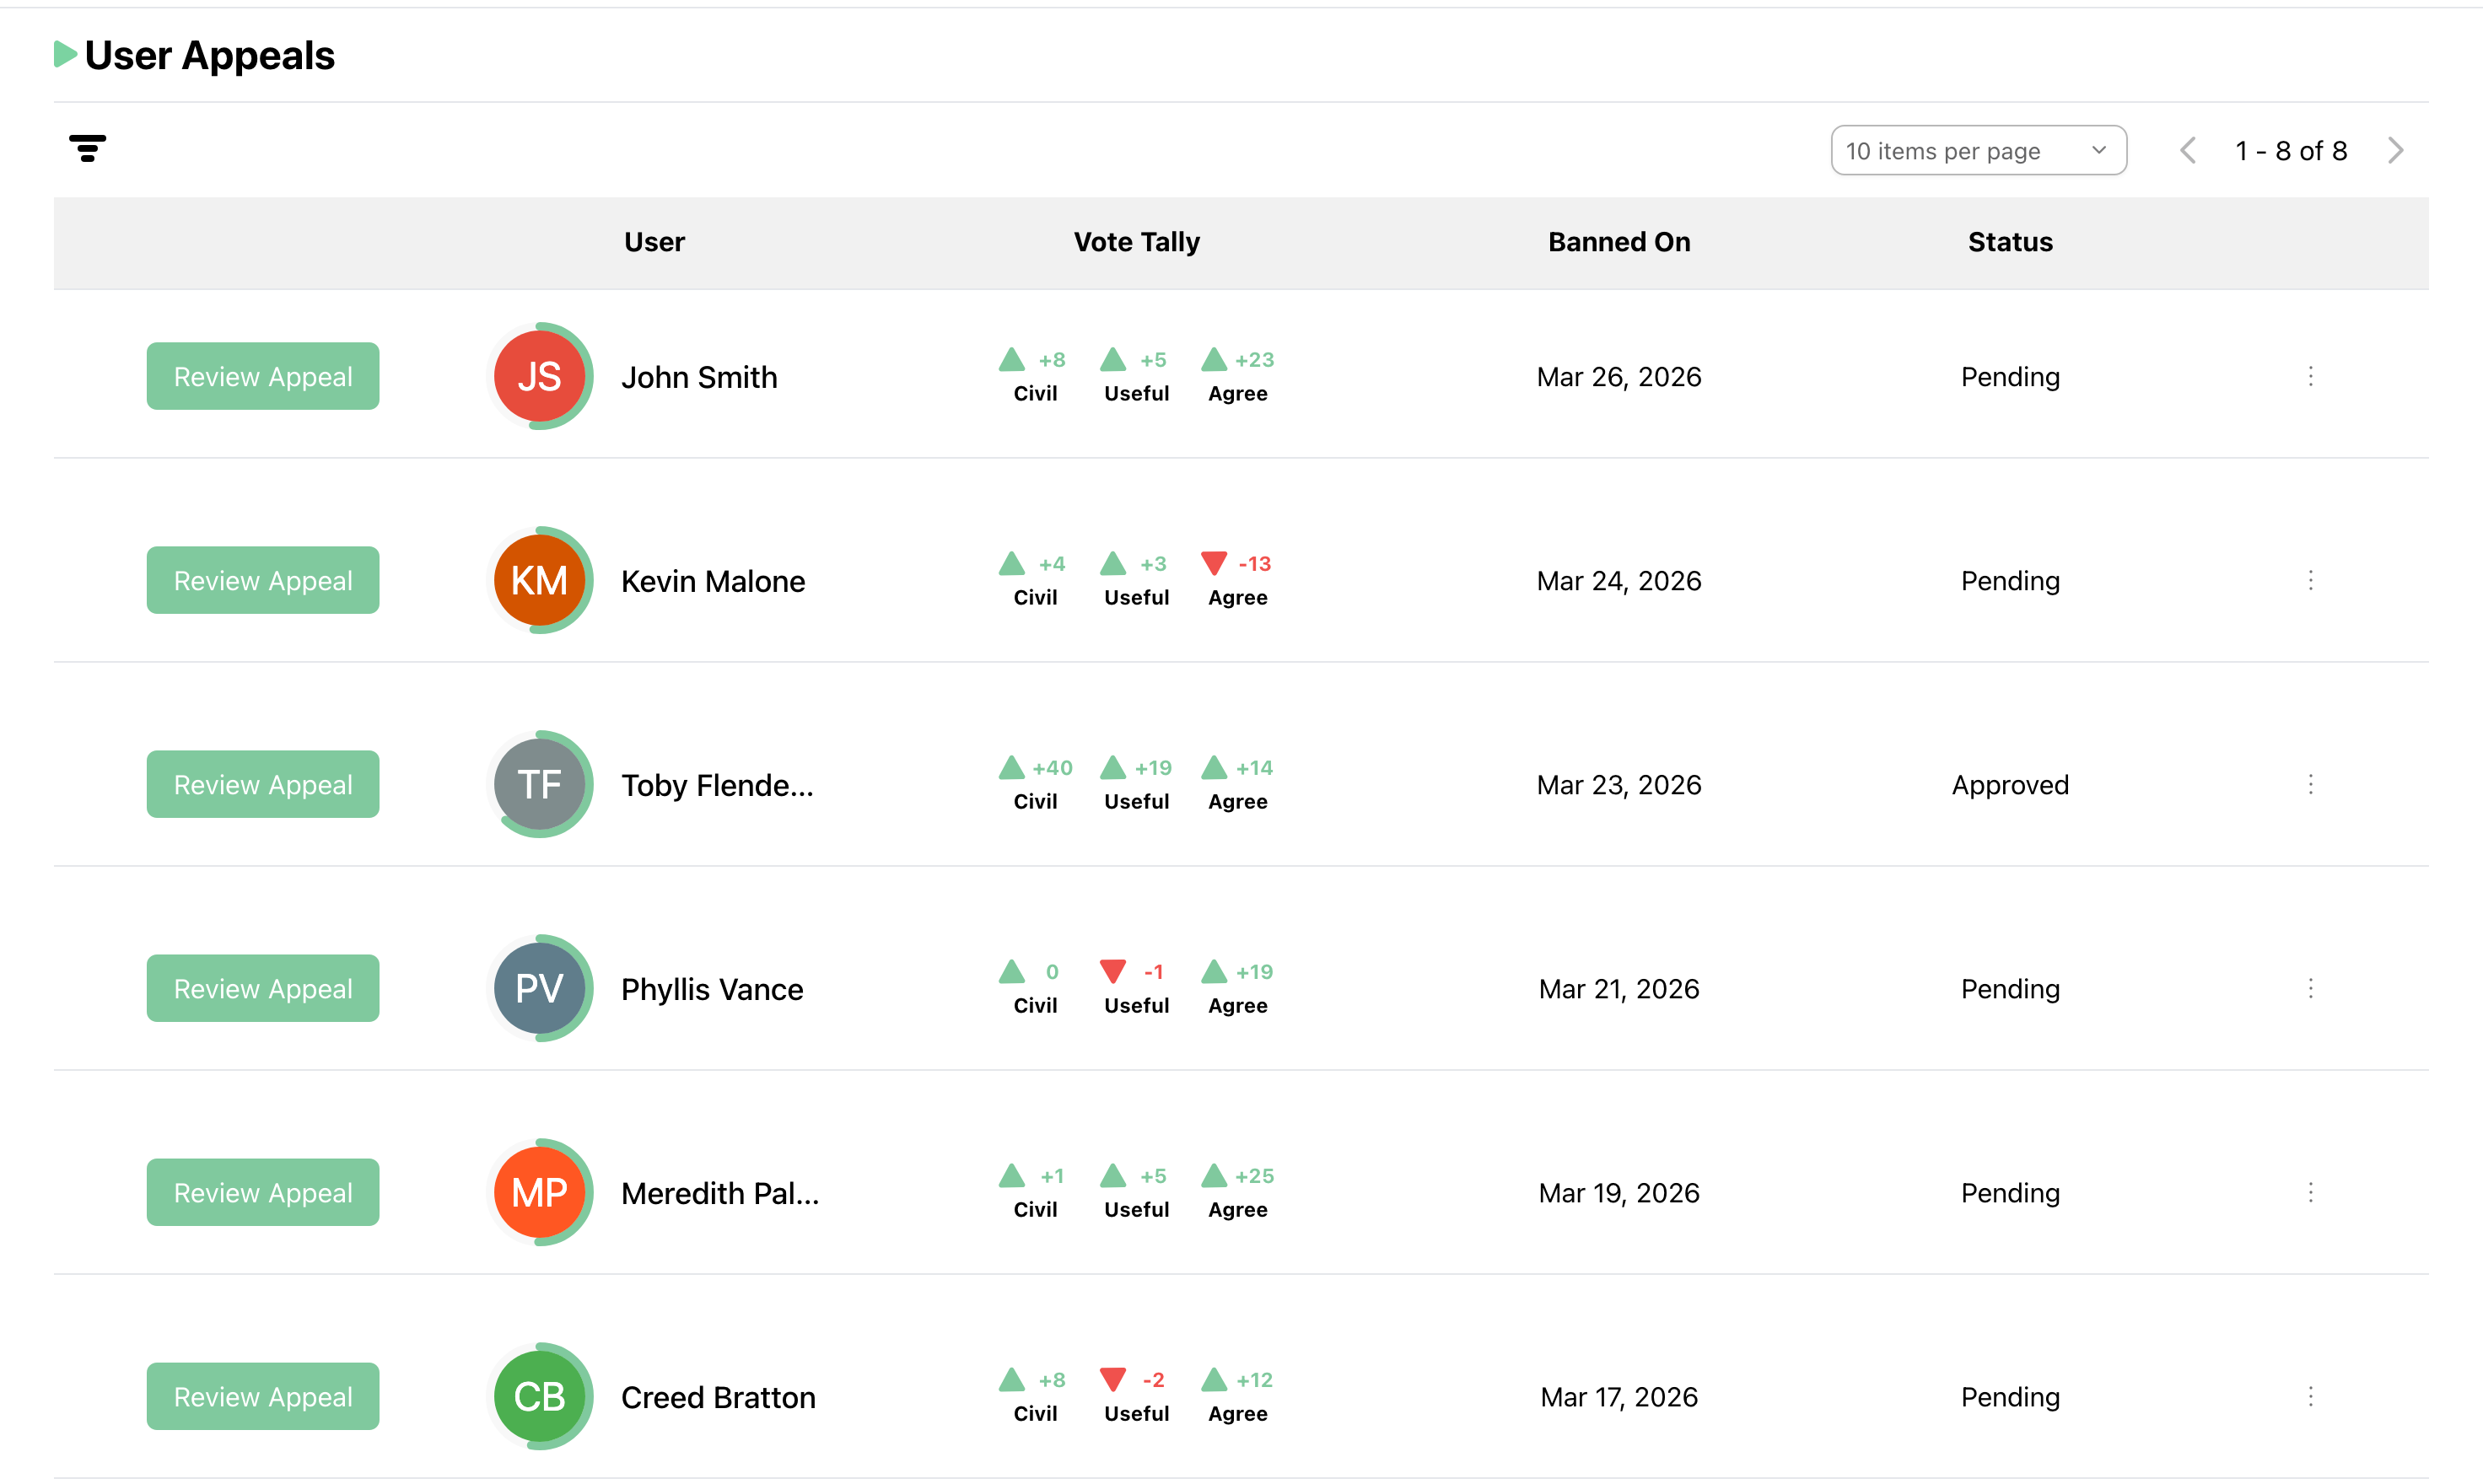Image resolution: width=2483 pixels, height=1484 pixels.
Task: Go to previous page with left chevron
Action: click(2187, 151)
